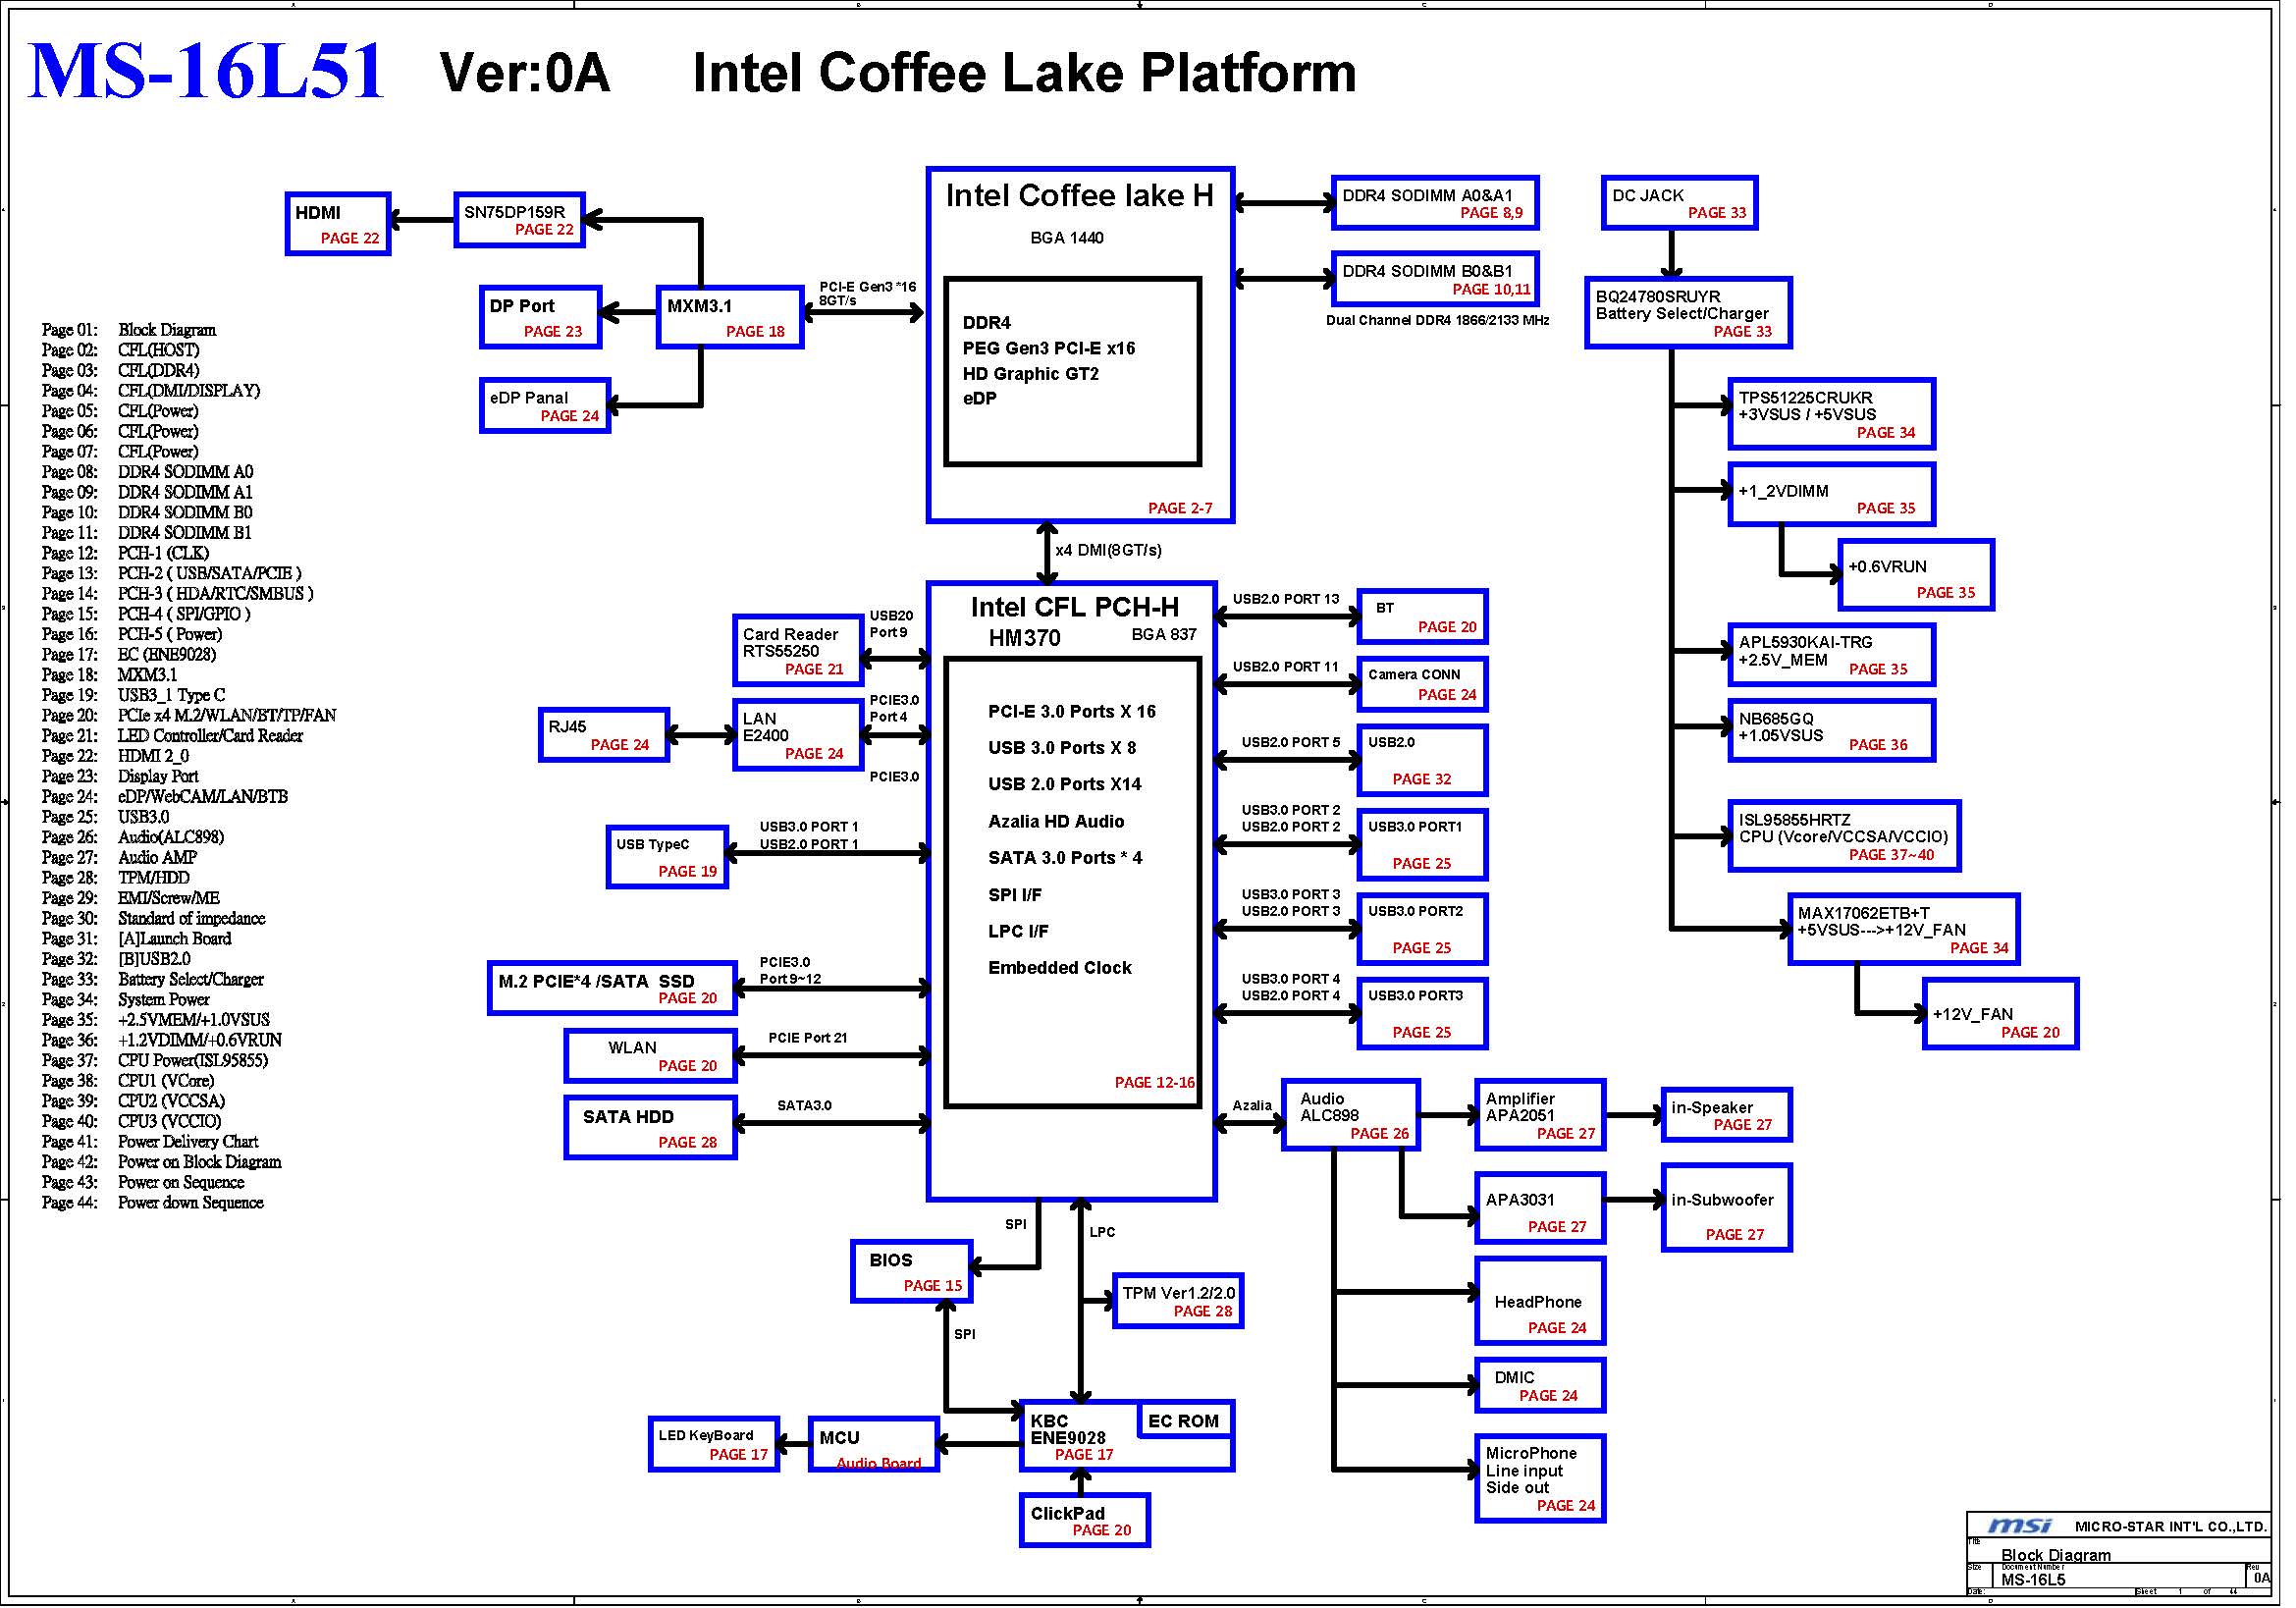
Task: Click the Camera CONN block
Action: (1422, 685)
